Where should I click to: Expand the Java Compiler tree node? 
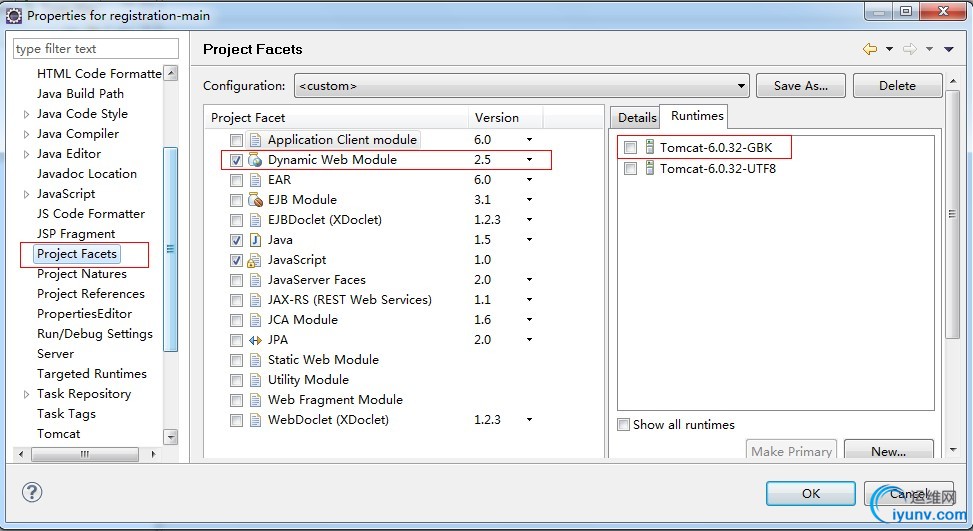coord(26,134)
